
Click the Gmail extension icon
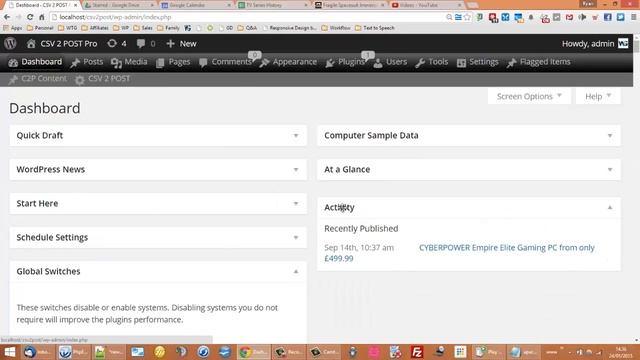pos(569,17)
